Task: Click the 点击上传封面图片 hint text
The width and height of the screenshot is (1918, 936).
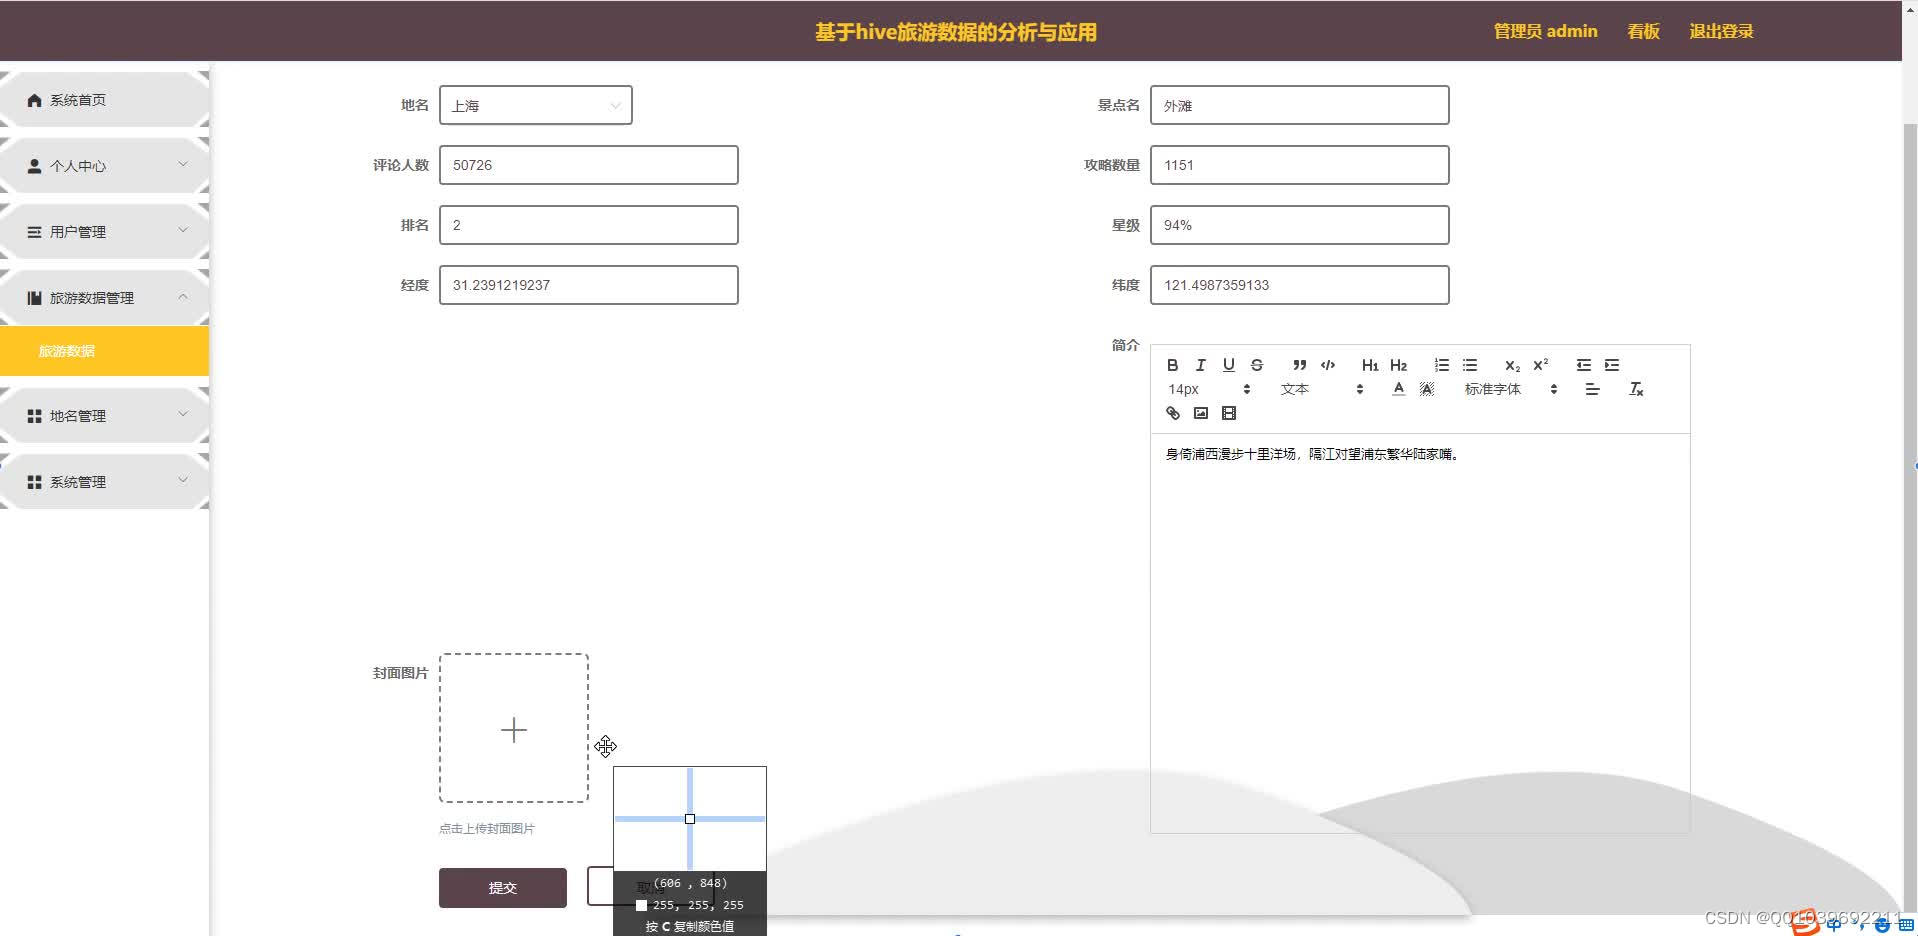Action: pyautogui.click(x=487, y=828)
